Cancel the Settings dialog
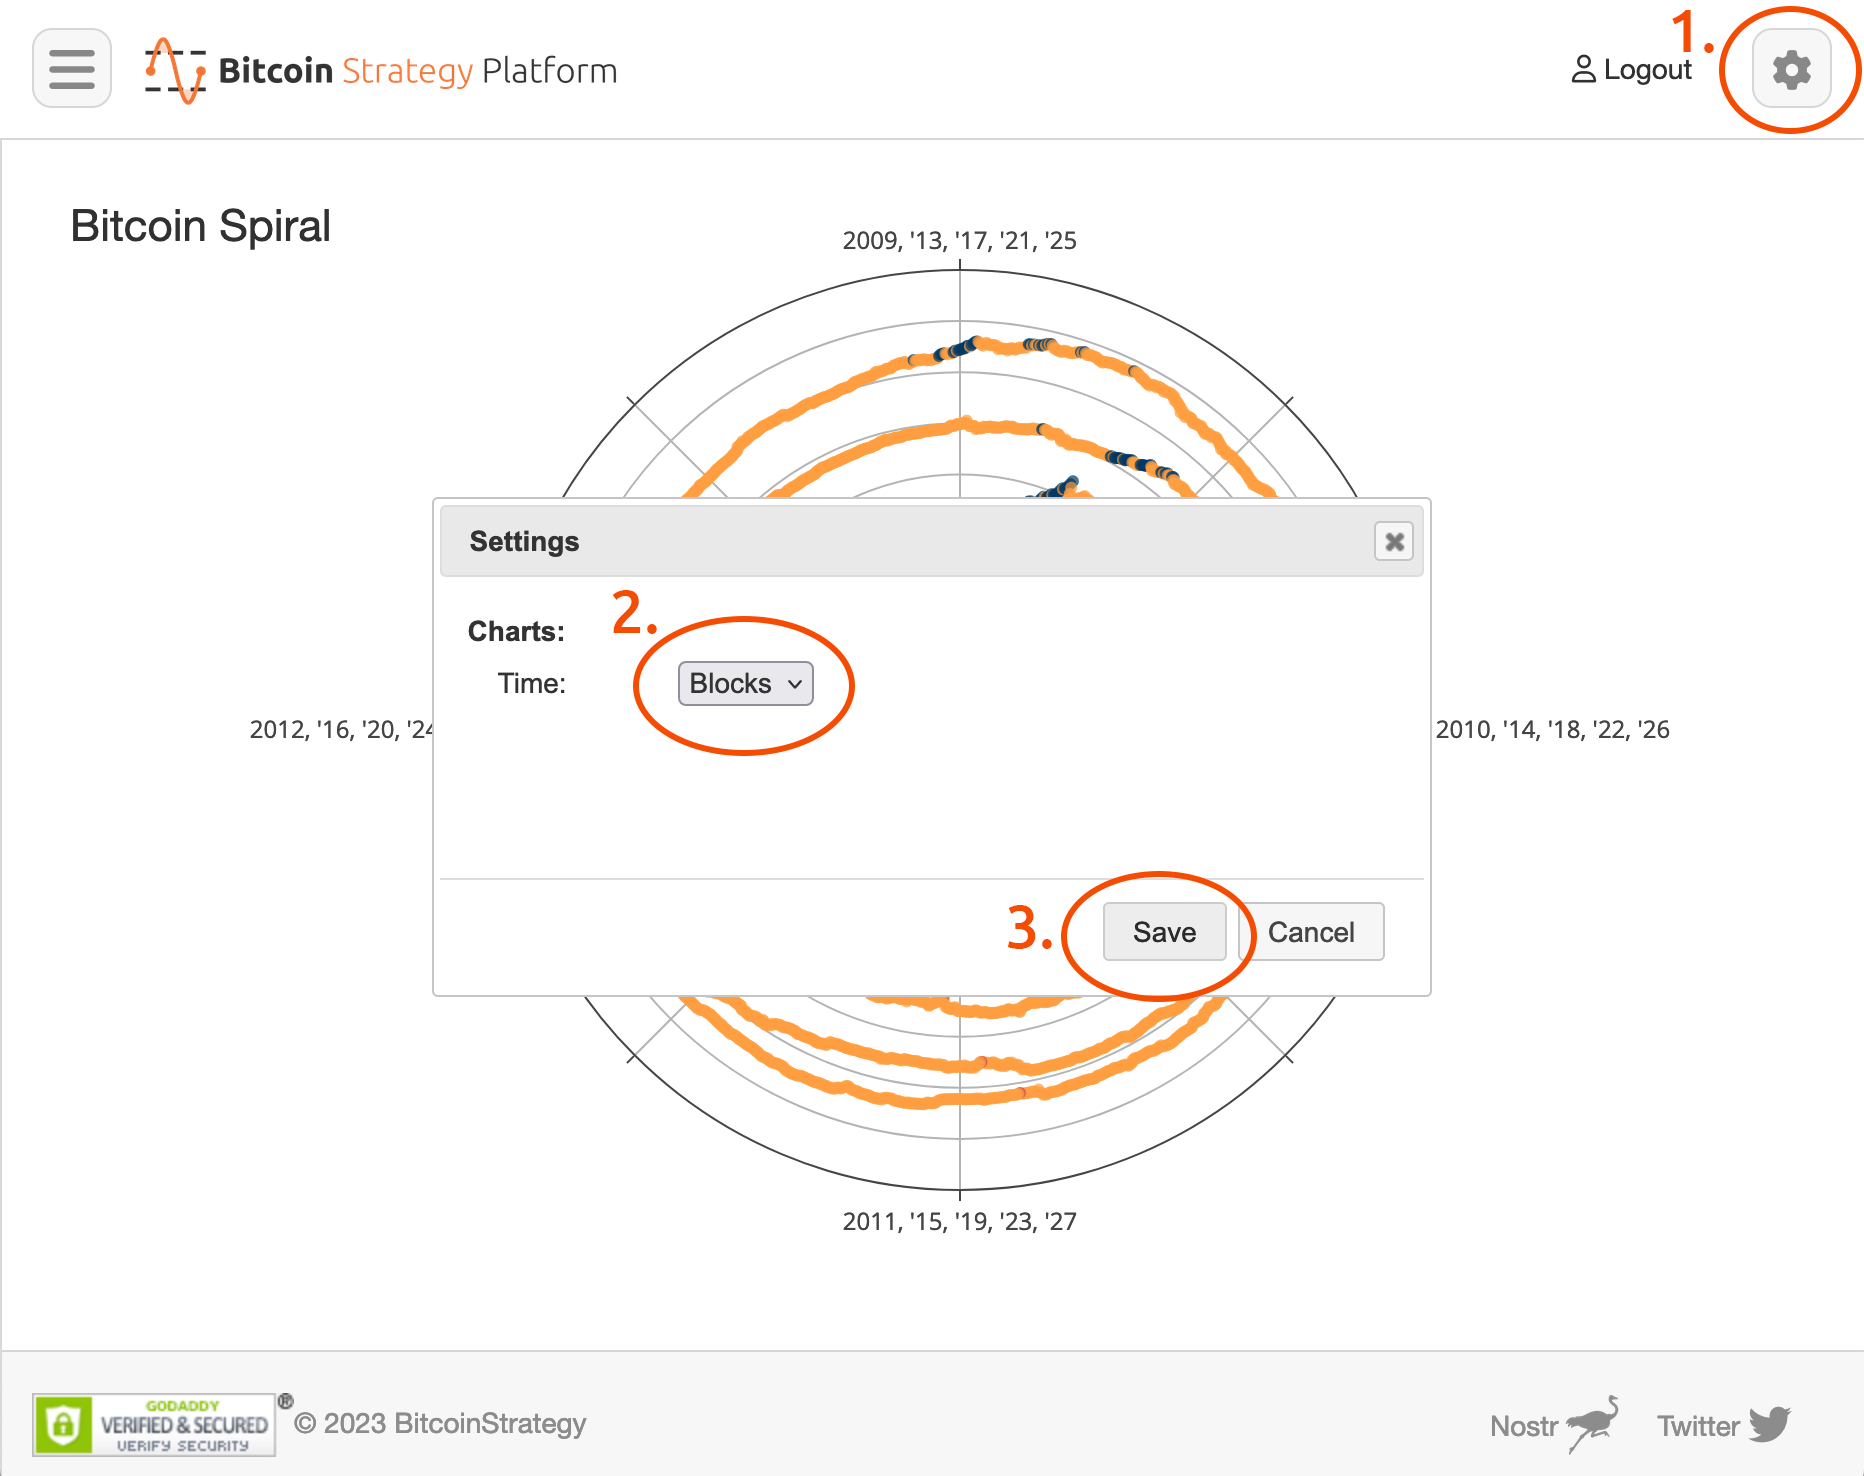1864x1476 pixels. tap(1311, 932)
